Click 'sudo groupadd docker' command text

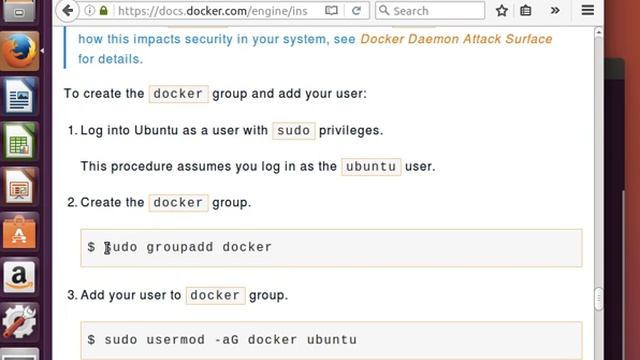[188, 247]
